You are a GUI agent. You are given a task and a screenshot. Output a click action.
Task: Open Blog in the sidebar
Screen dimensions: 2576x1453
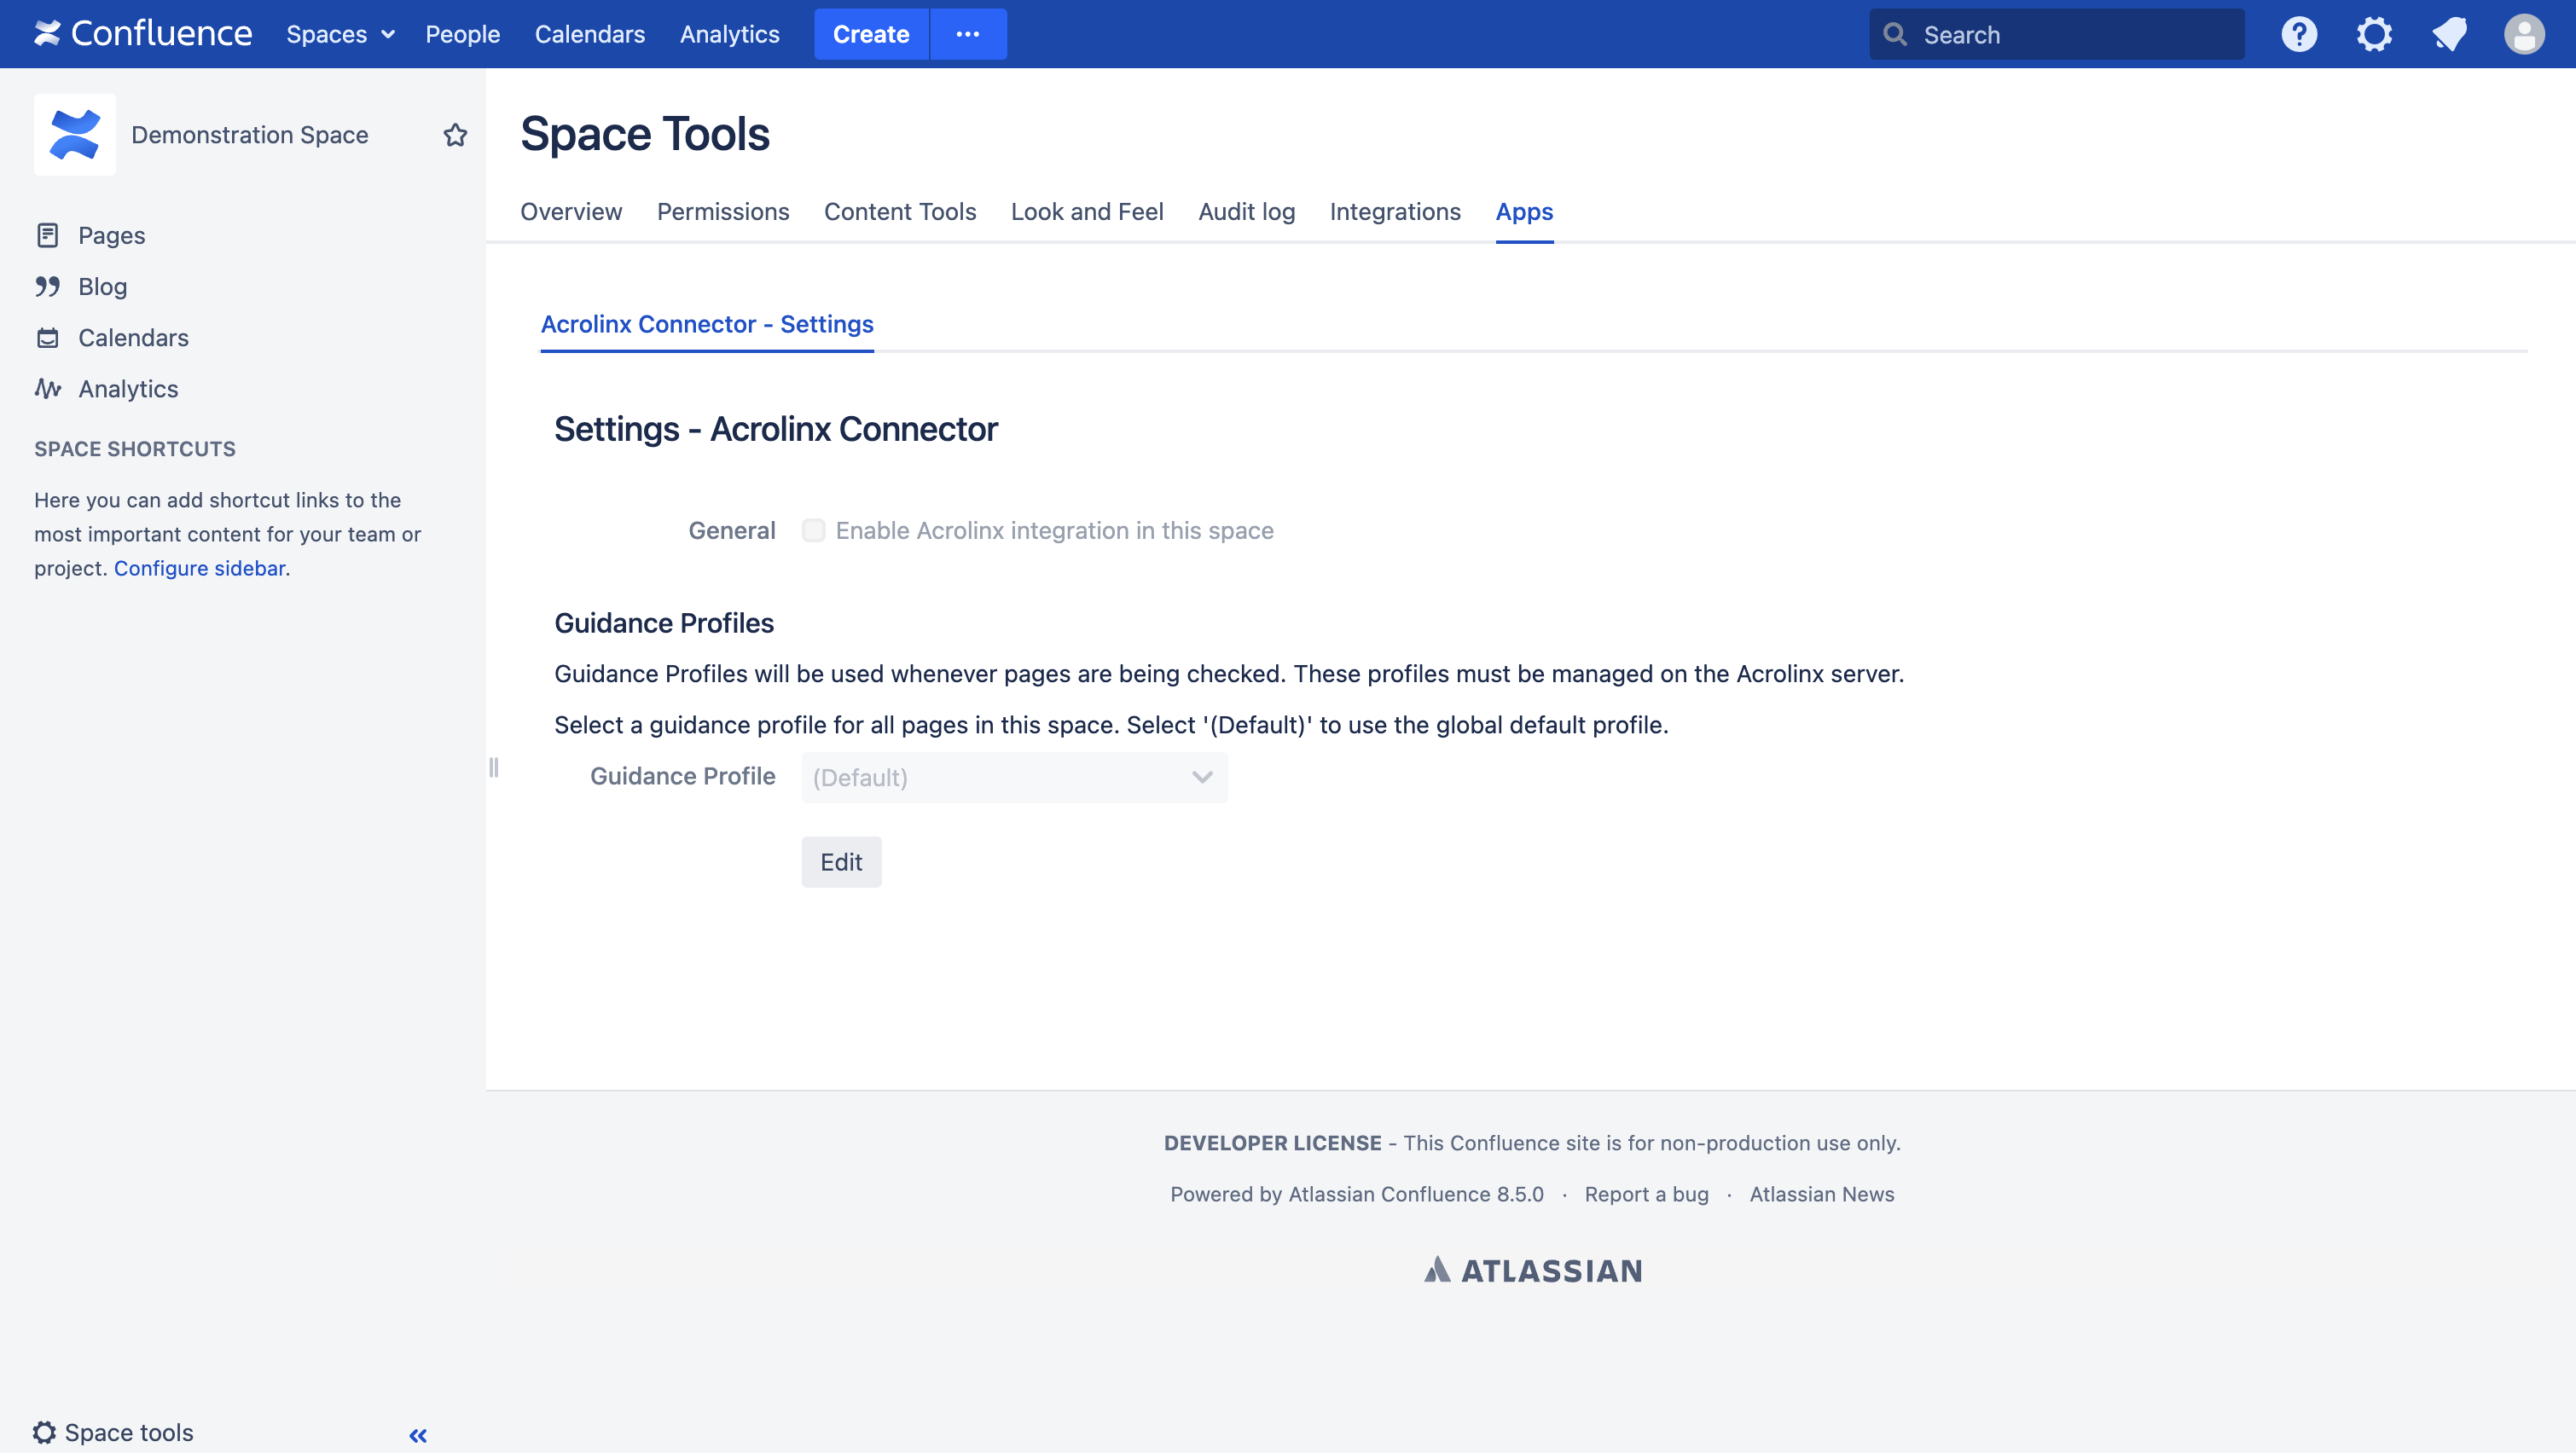click(103, 286)
